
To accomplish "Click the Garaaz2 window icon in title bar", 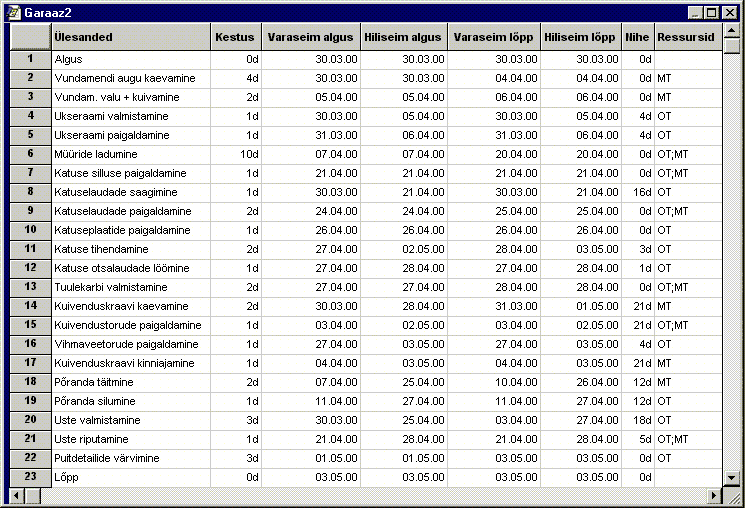I will 14,12.
